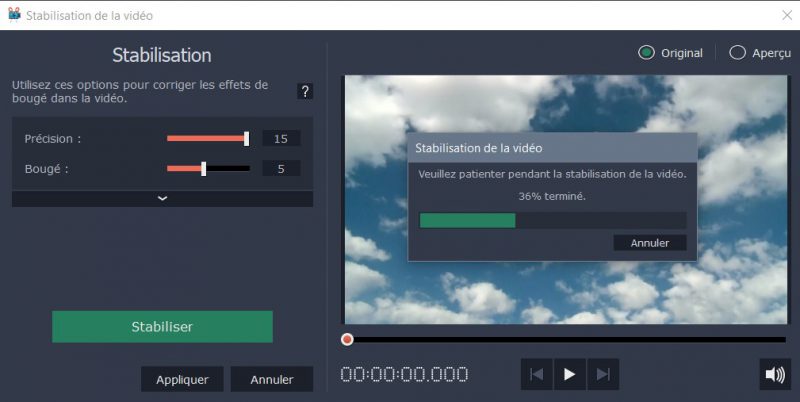Select the Original radio button
Screen dimensions: 800x402
(646, 53)
